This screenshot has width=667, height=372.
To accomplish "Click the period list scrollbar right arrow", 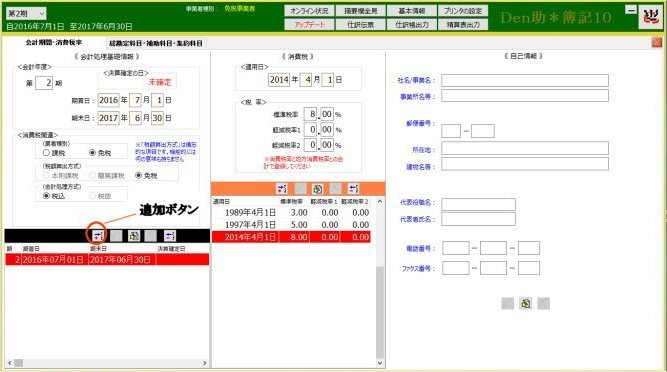I will pyautogui.click(x=205, y=363).
